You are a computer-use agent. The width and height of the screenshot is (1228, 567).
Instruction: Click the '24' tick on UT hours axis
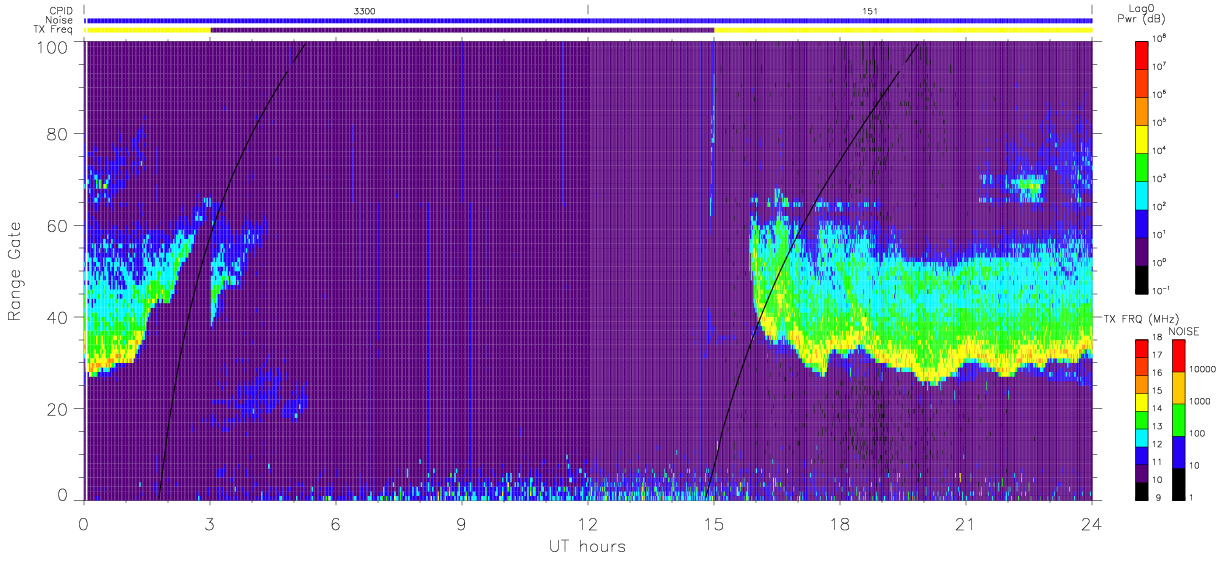pyautogui.click(x=1092, y=524)
